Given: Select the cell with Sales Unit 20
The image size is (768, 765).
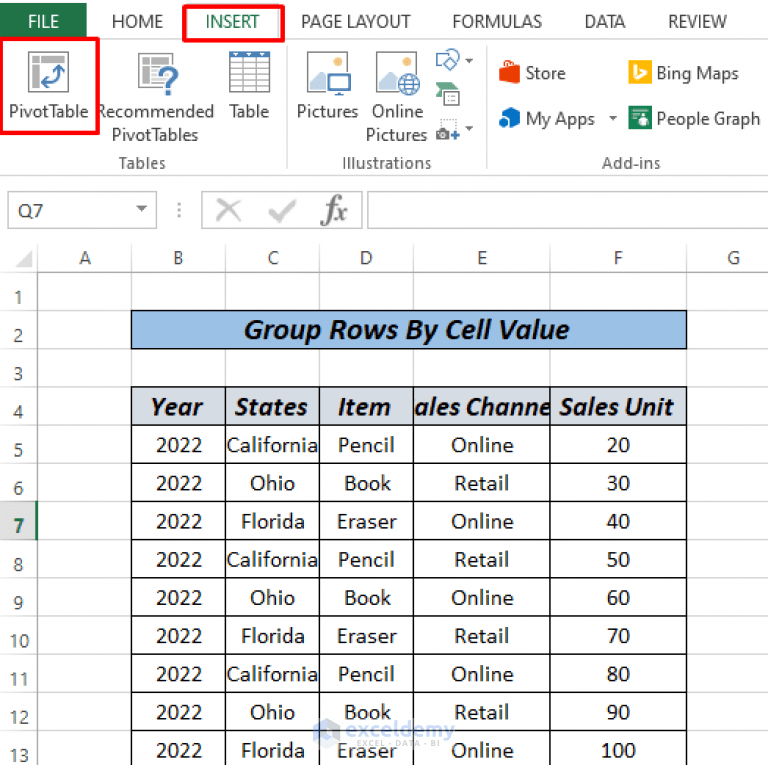Looking at the screenshot, I should click(618, 445).
